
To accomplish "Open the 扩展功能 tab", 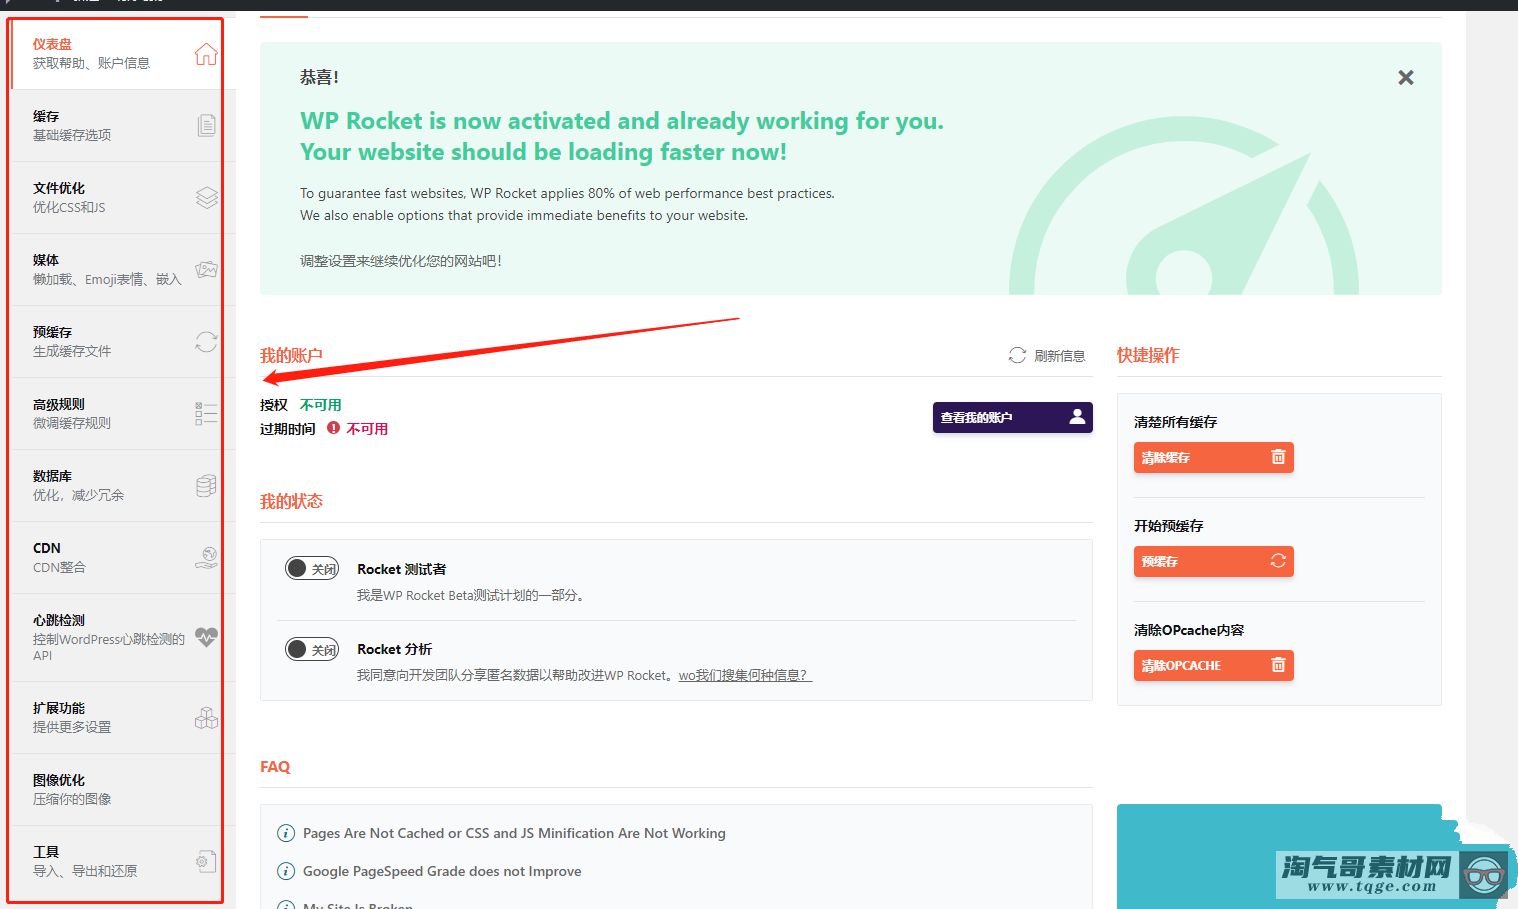I will point(123,718).
